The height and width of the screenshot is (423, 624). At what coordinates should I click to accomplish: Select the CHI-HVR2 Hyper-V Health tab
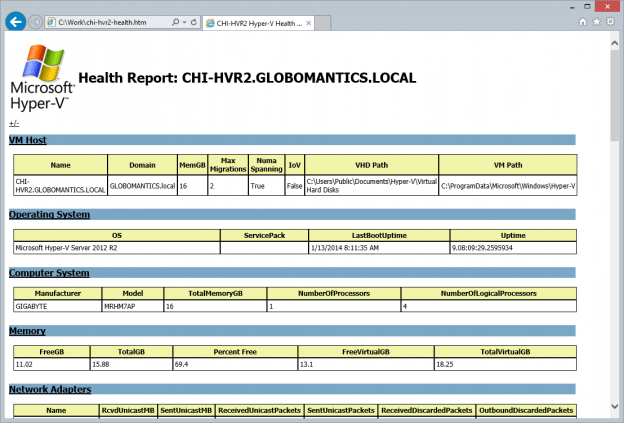click(x=258, y=23)
